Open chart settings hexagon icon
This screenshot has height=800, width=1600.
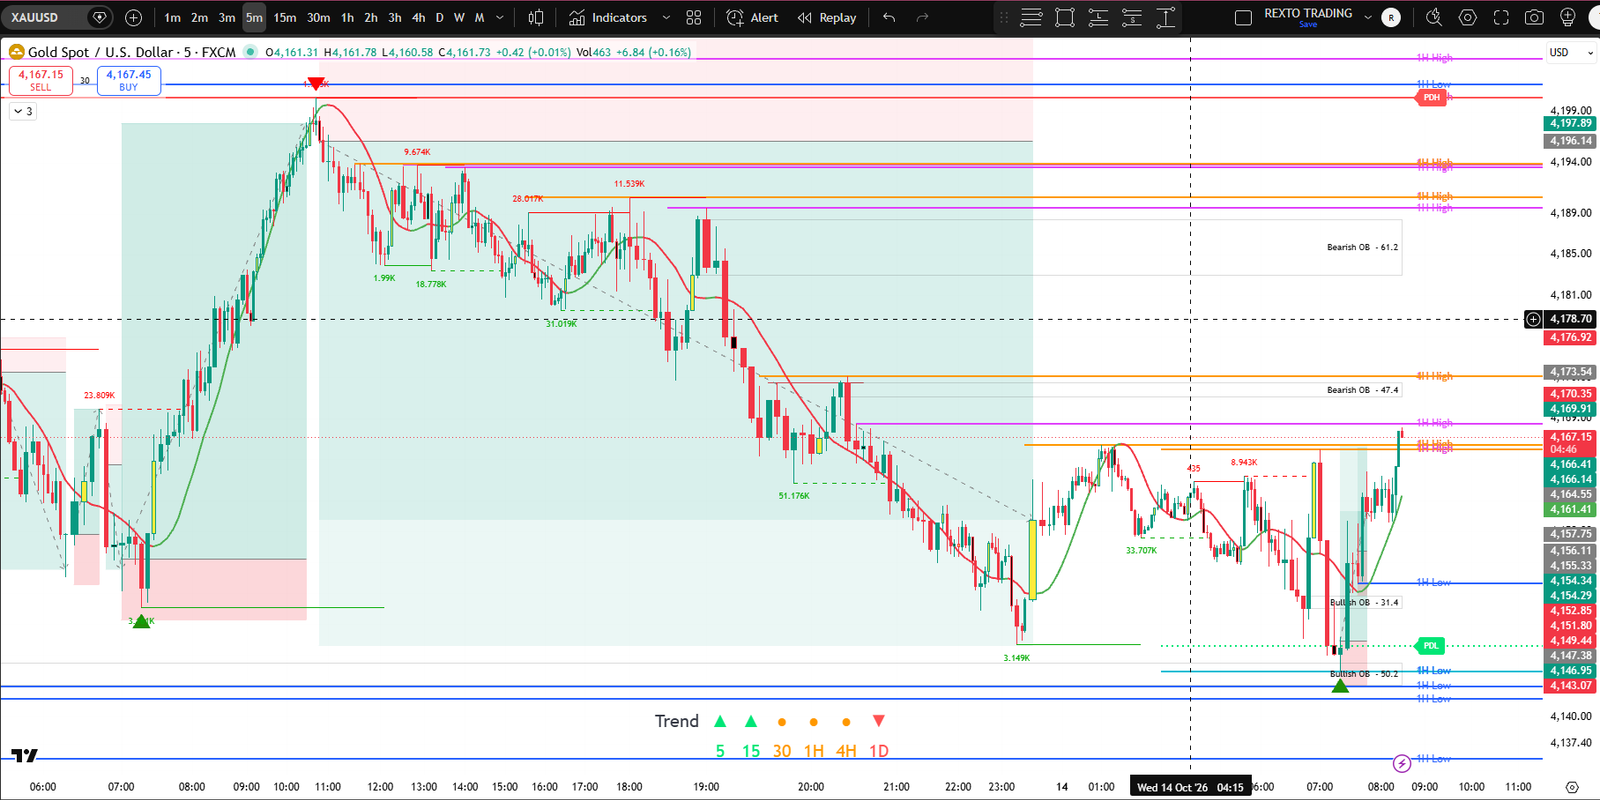(1467, 17)
